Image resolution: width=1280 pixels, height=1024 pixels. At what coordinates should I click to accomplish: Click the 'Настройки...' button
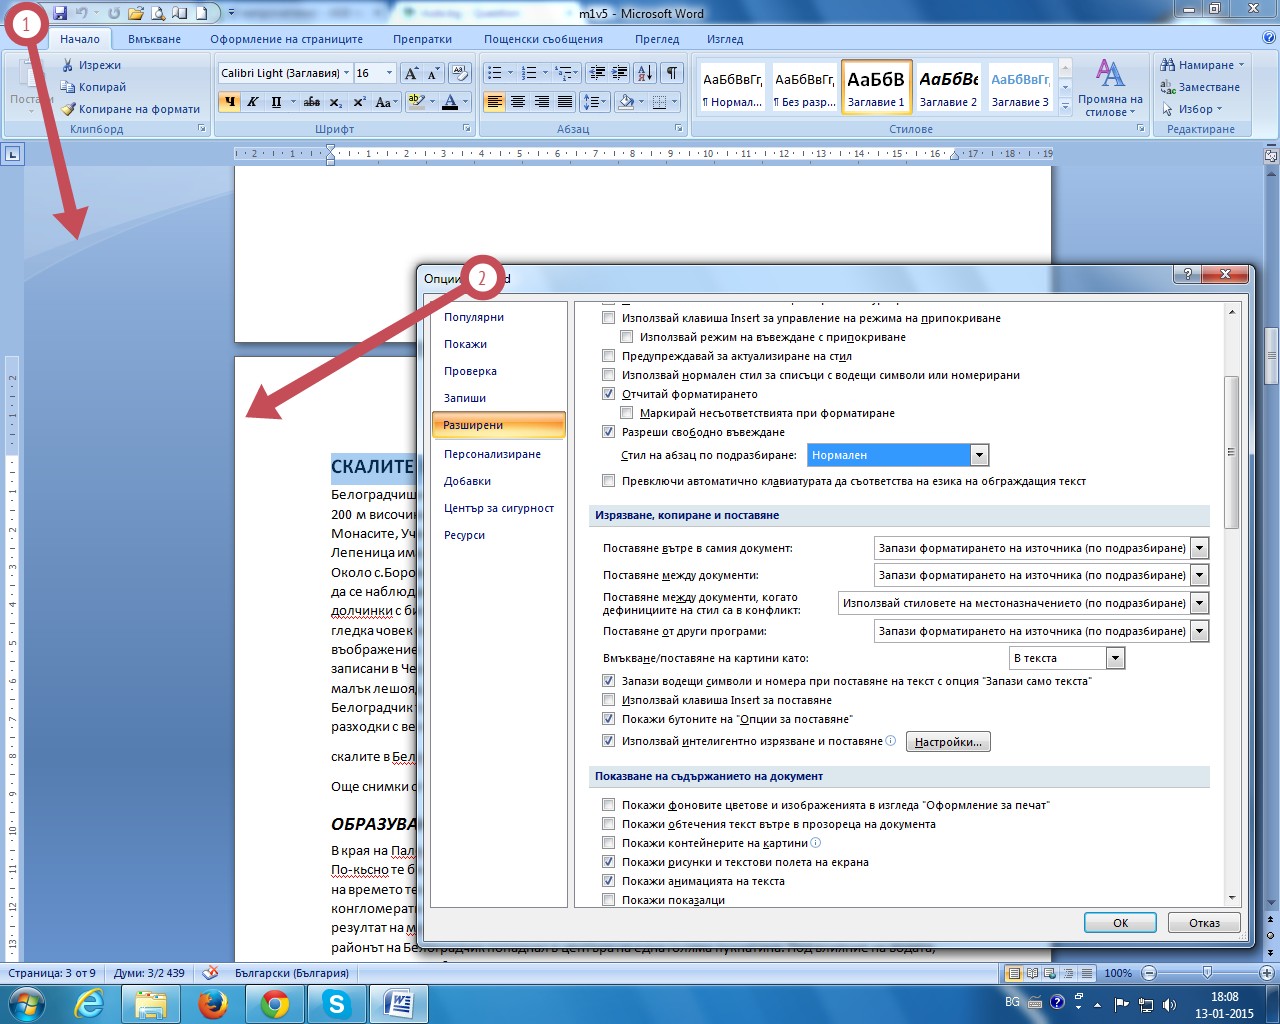click(948, 742)
